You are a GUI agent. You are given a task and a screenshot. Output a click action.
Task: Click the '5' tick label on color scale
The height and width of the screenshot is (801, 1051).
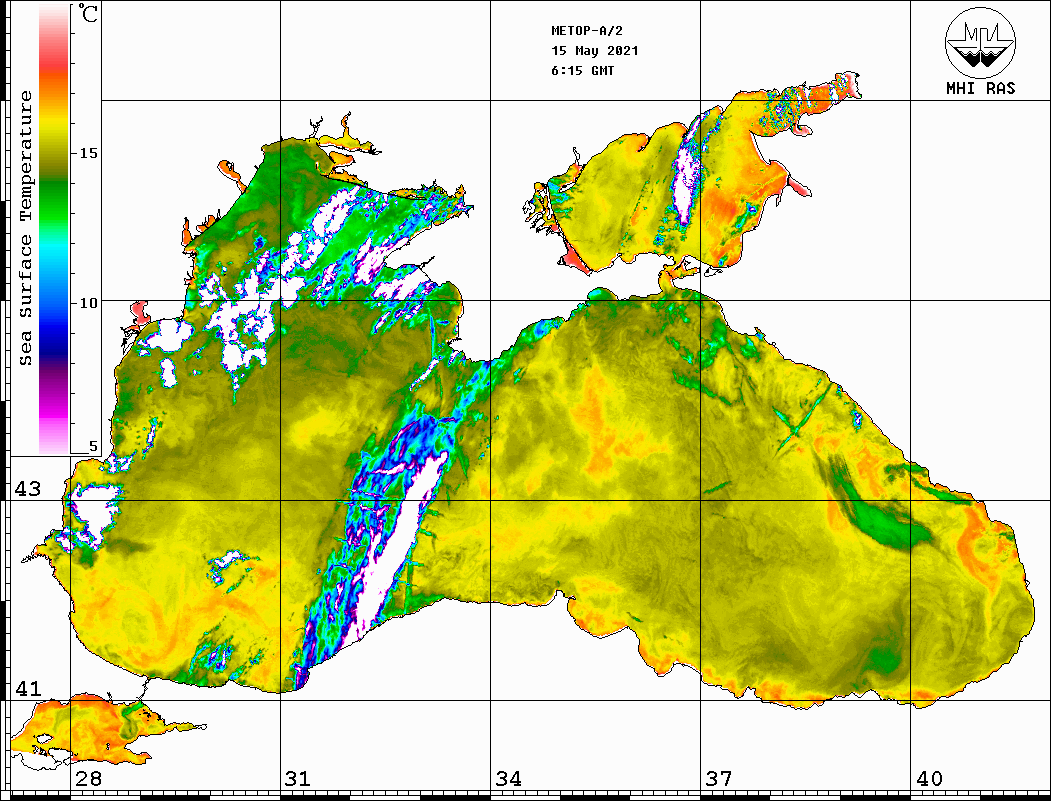pyautogui.click(x=93, y=446)
